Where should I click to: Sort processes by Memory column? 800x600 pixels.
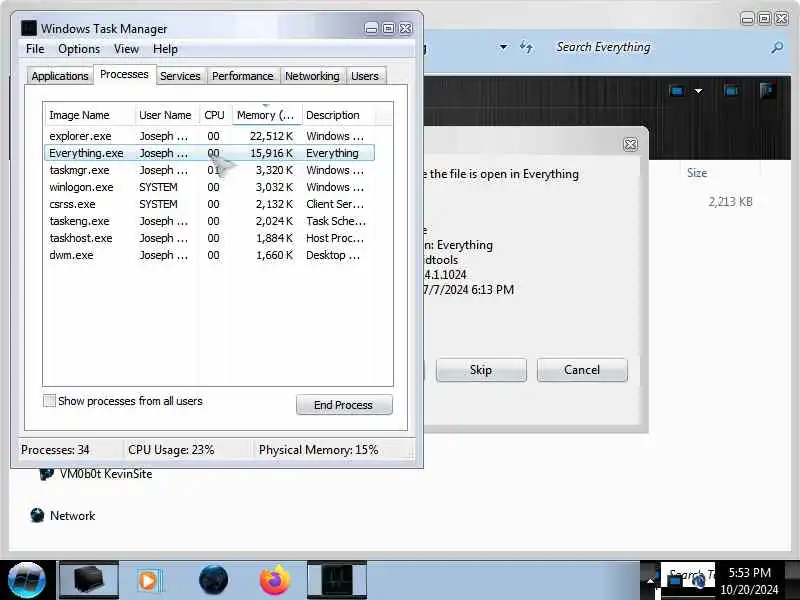click(267, 115)
